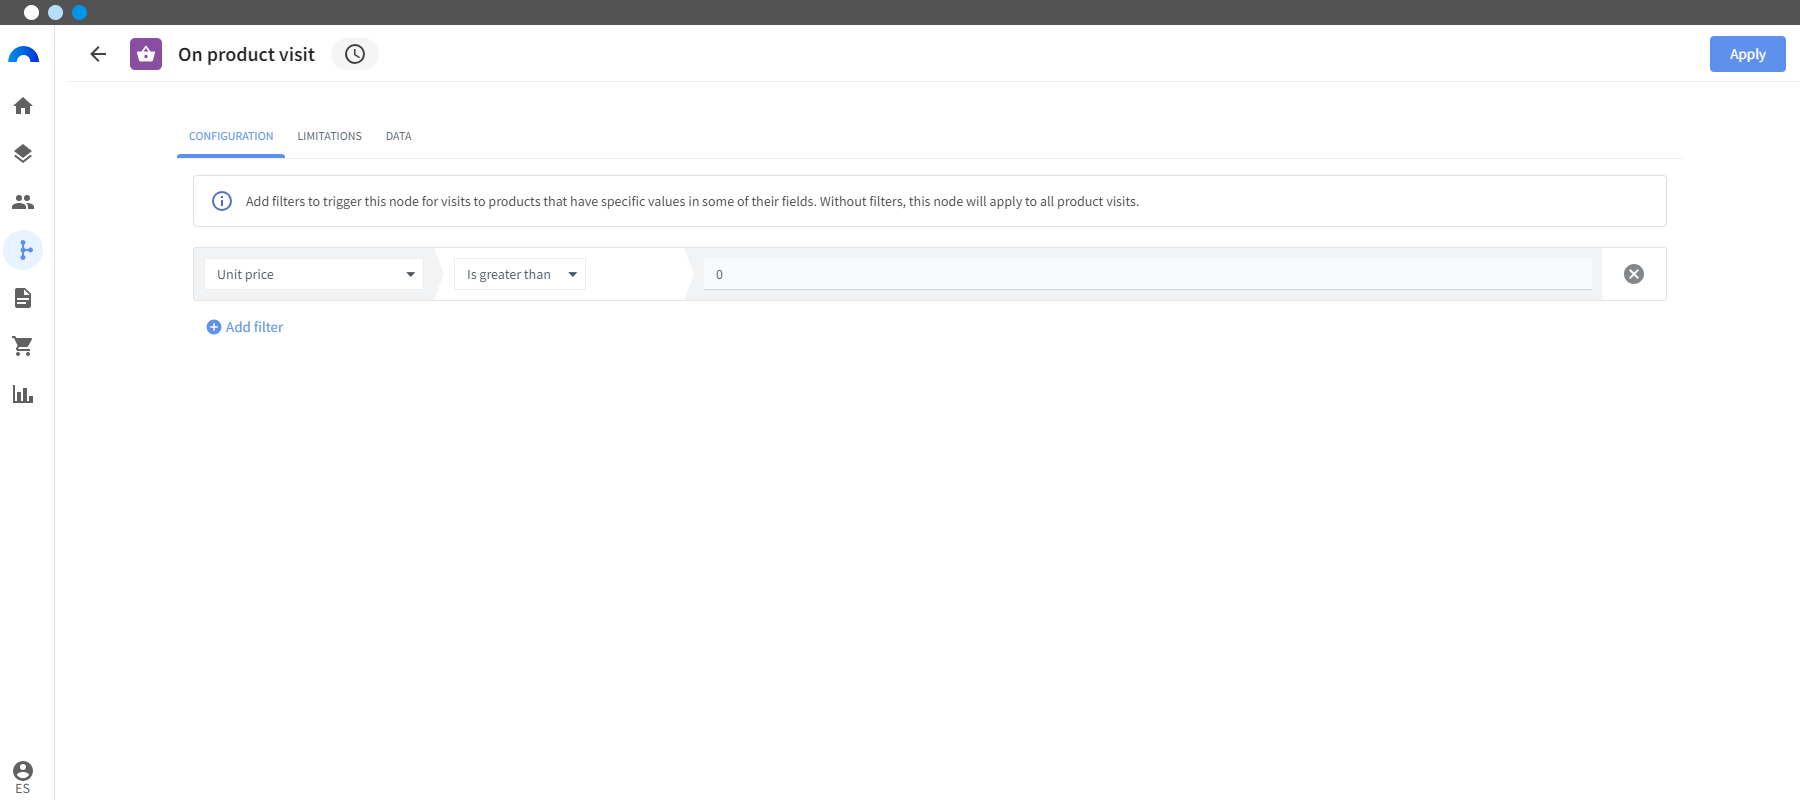Open the user account icon labeled ES
The image size is (1800, 800).
(x=23, y=777)
